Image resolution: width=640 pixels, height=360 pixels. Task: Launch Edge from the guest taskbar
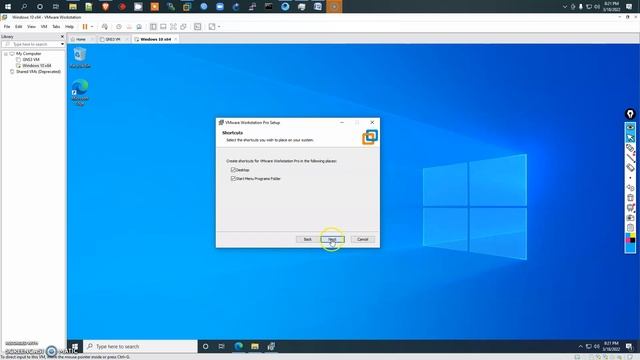tap(238, 347)
